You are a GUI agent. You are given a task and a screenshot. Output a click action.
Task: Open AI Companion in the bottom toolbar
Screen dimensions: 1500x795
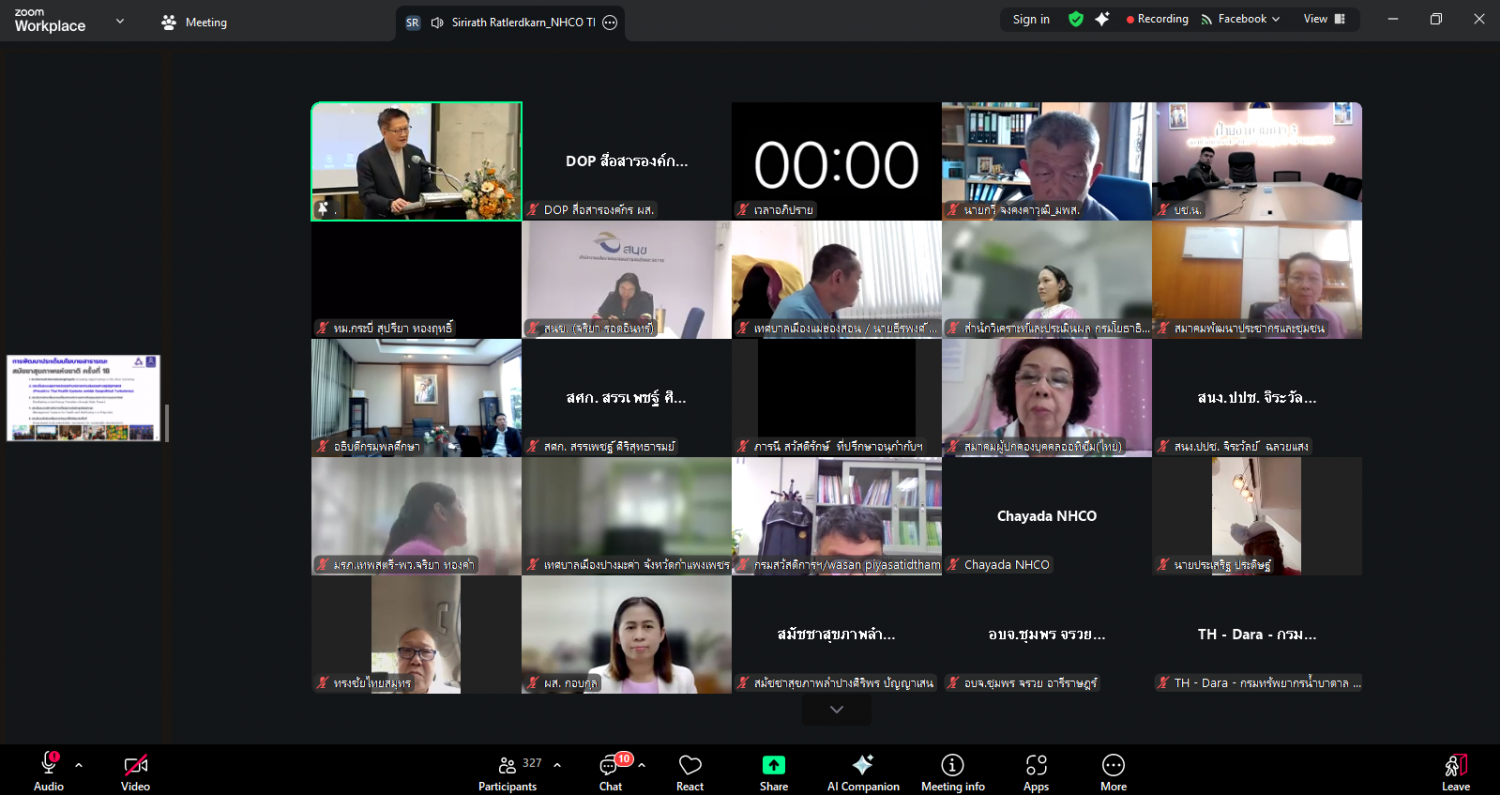tap(863, 771)
